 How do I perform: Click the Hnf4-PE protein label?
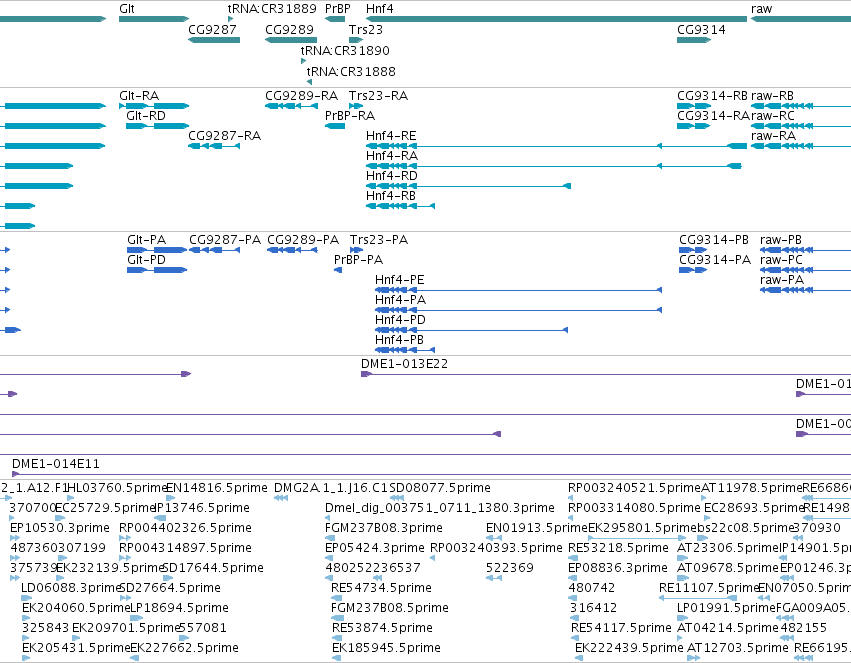(399, 280)
